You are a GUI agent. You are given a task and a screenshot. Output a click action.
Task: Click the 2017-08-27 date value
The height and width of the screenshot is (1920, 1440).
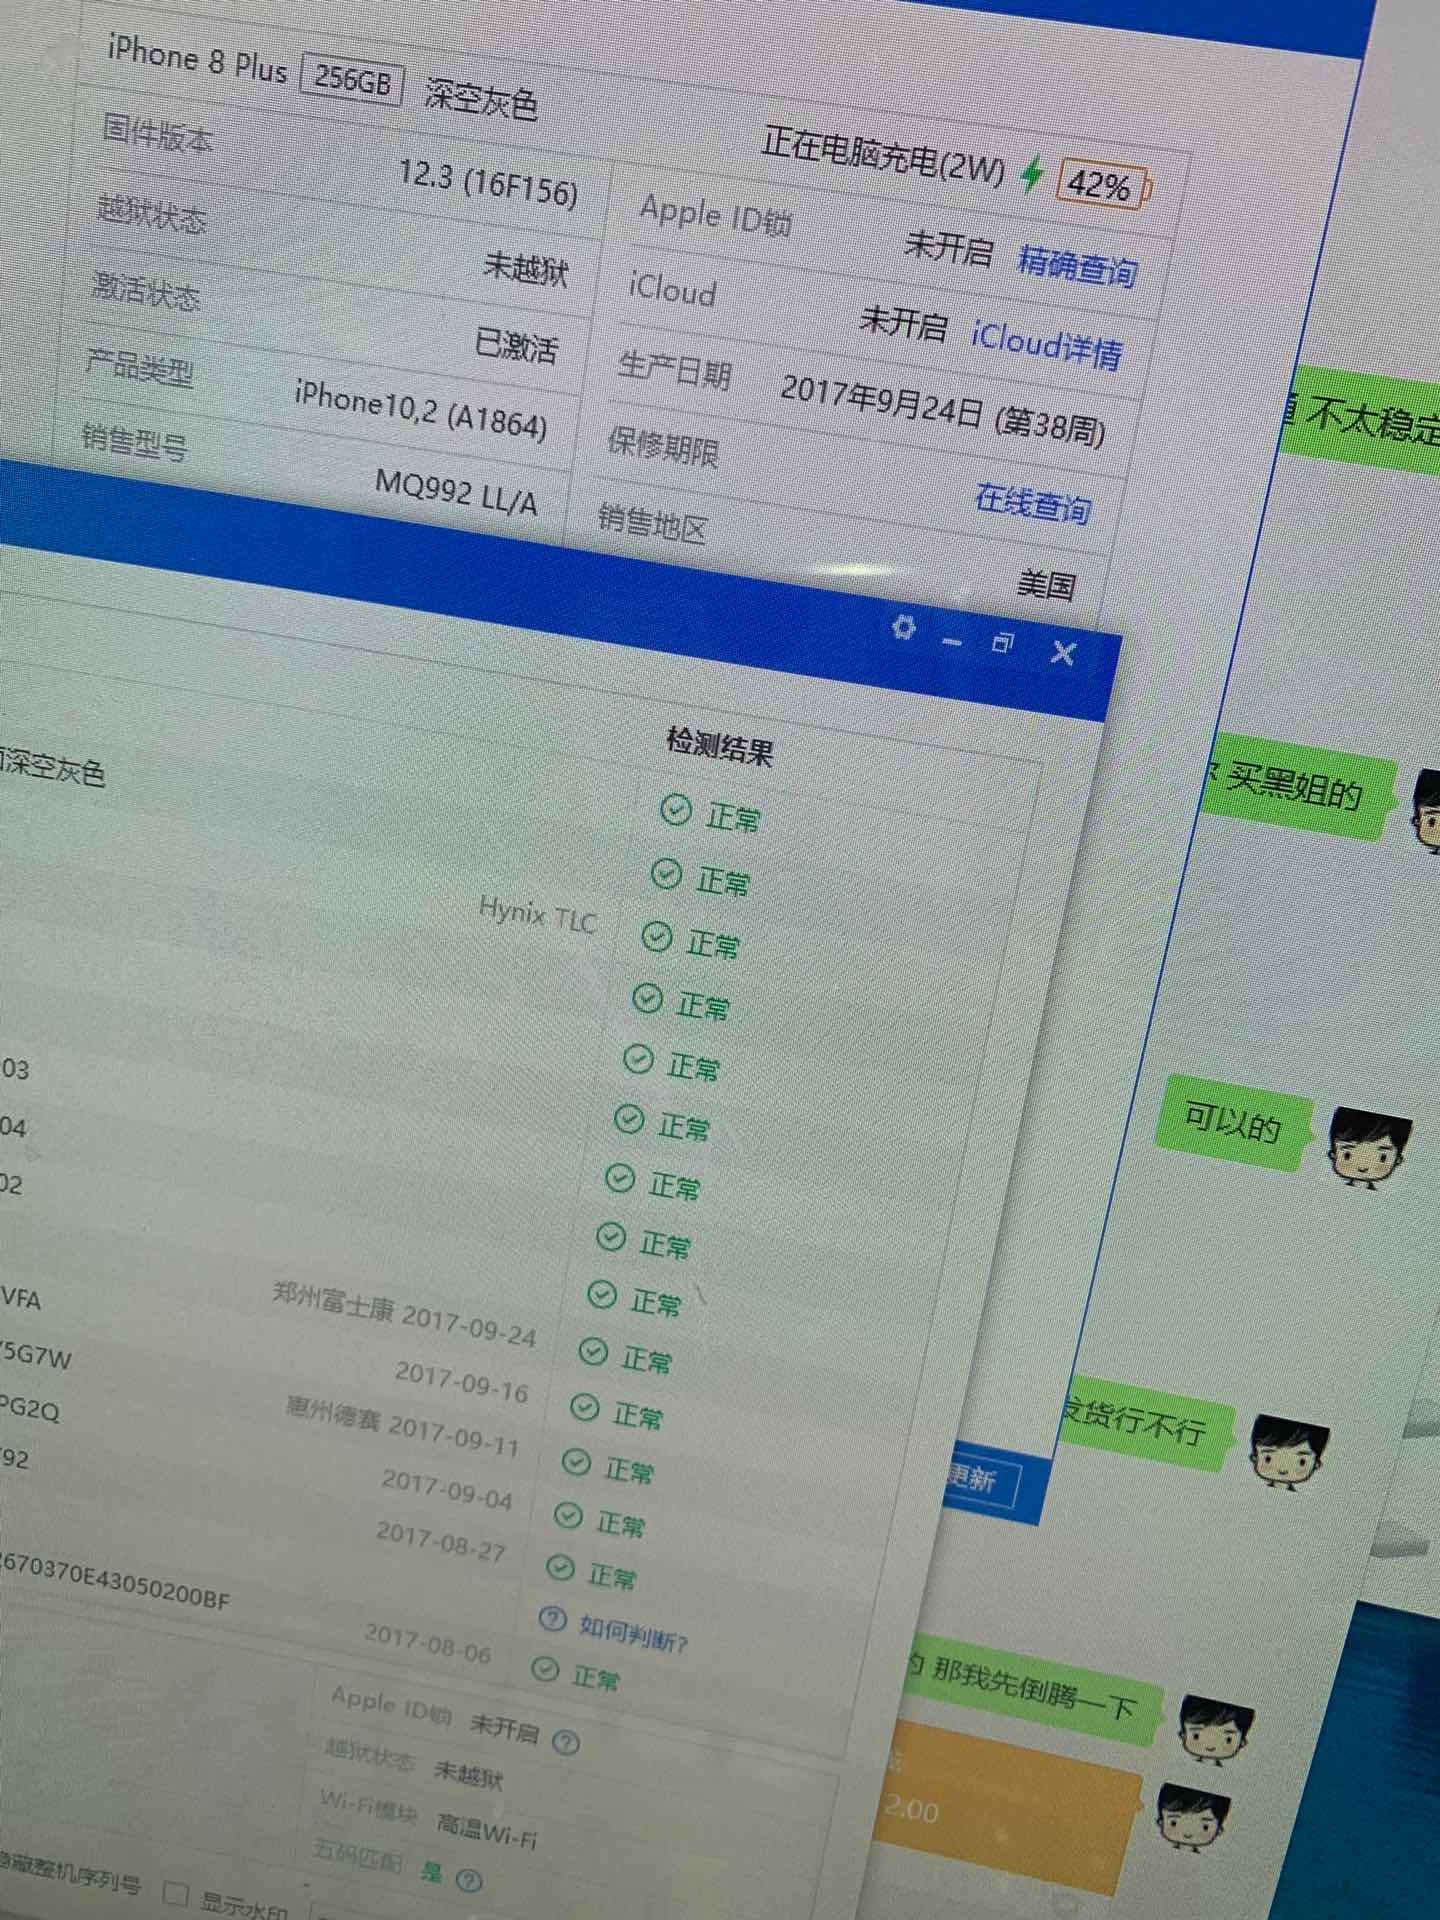(441, 1541)
